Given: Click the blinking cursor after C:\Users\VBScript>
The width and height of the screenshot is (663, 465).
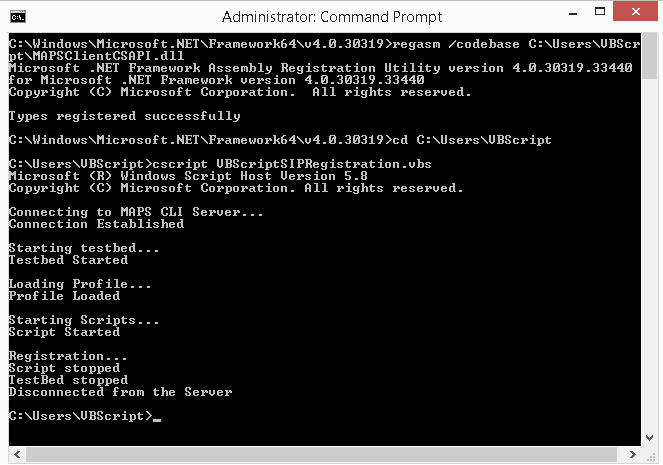Looking at the screenshot, I should tap(157, 420).
